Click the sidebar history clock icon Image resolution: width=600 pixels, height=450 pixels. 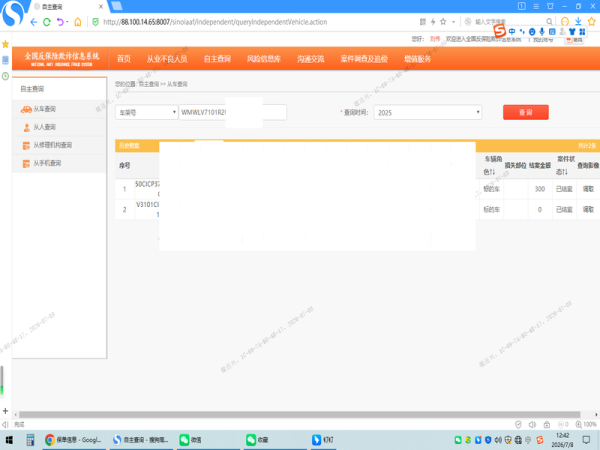[x=5, y=76]
